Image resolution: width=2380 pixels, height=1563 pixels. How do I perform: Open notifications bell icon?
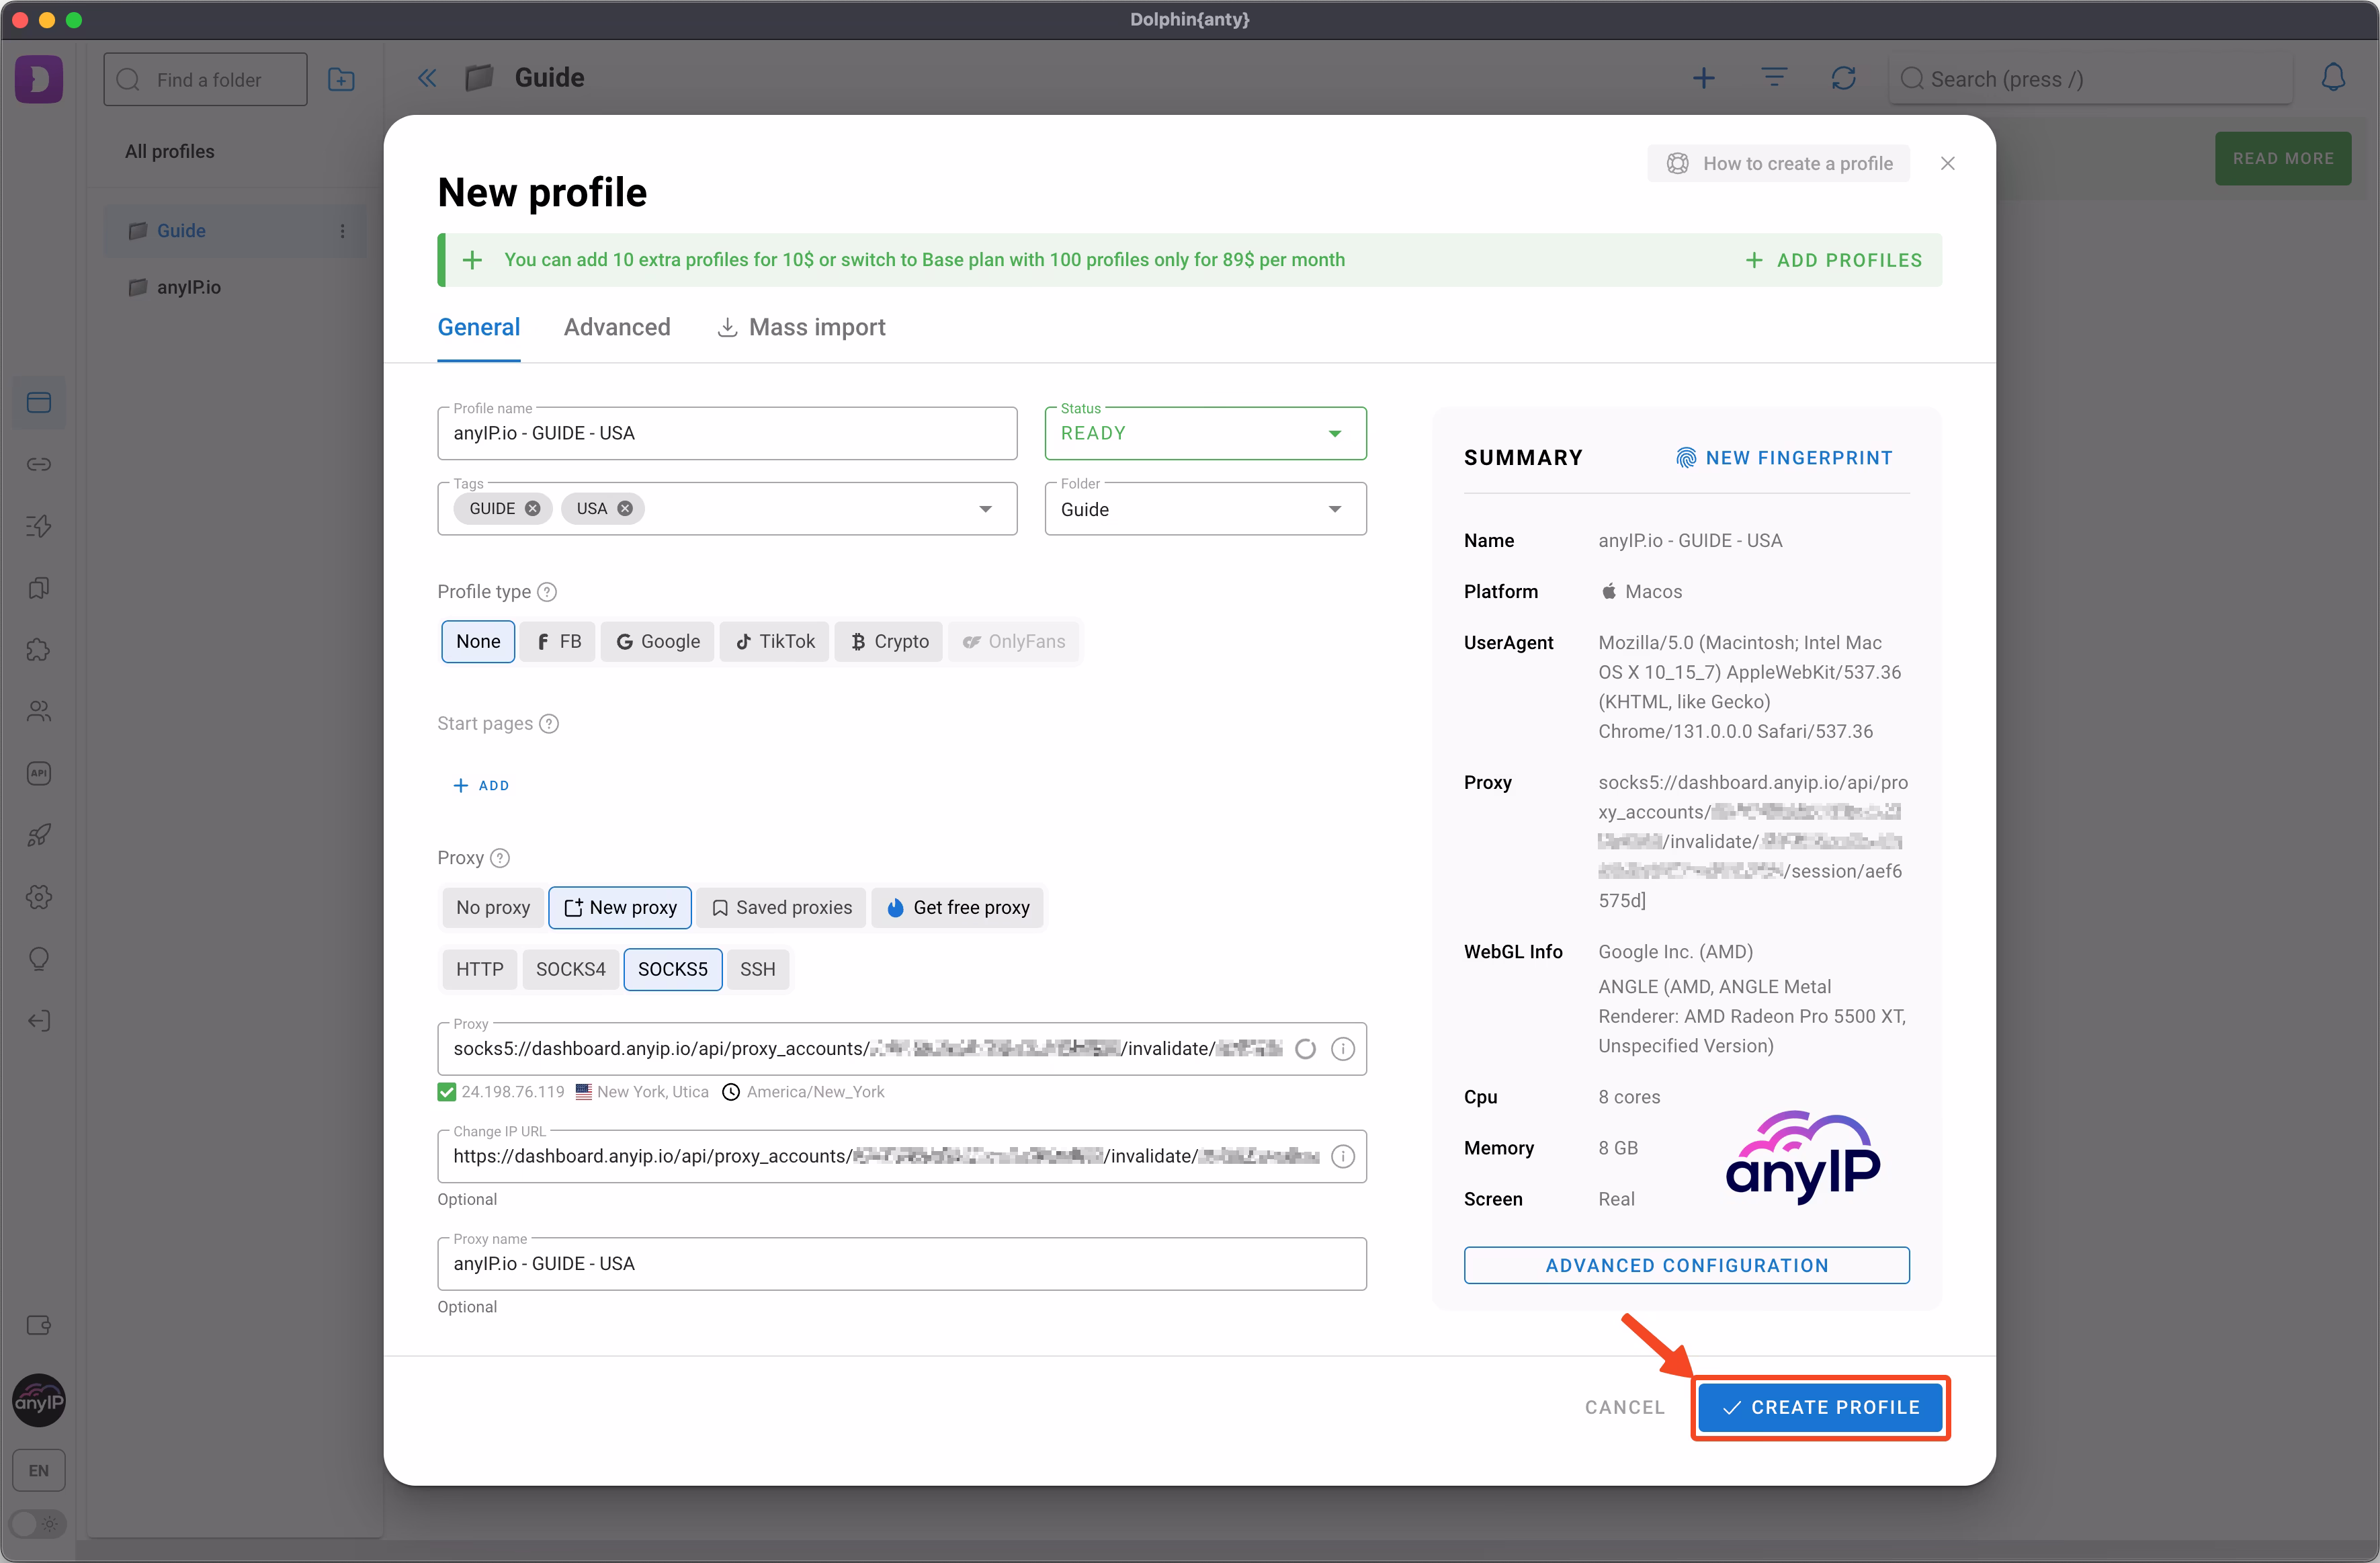(2333, 78)
